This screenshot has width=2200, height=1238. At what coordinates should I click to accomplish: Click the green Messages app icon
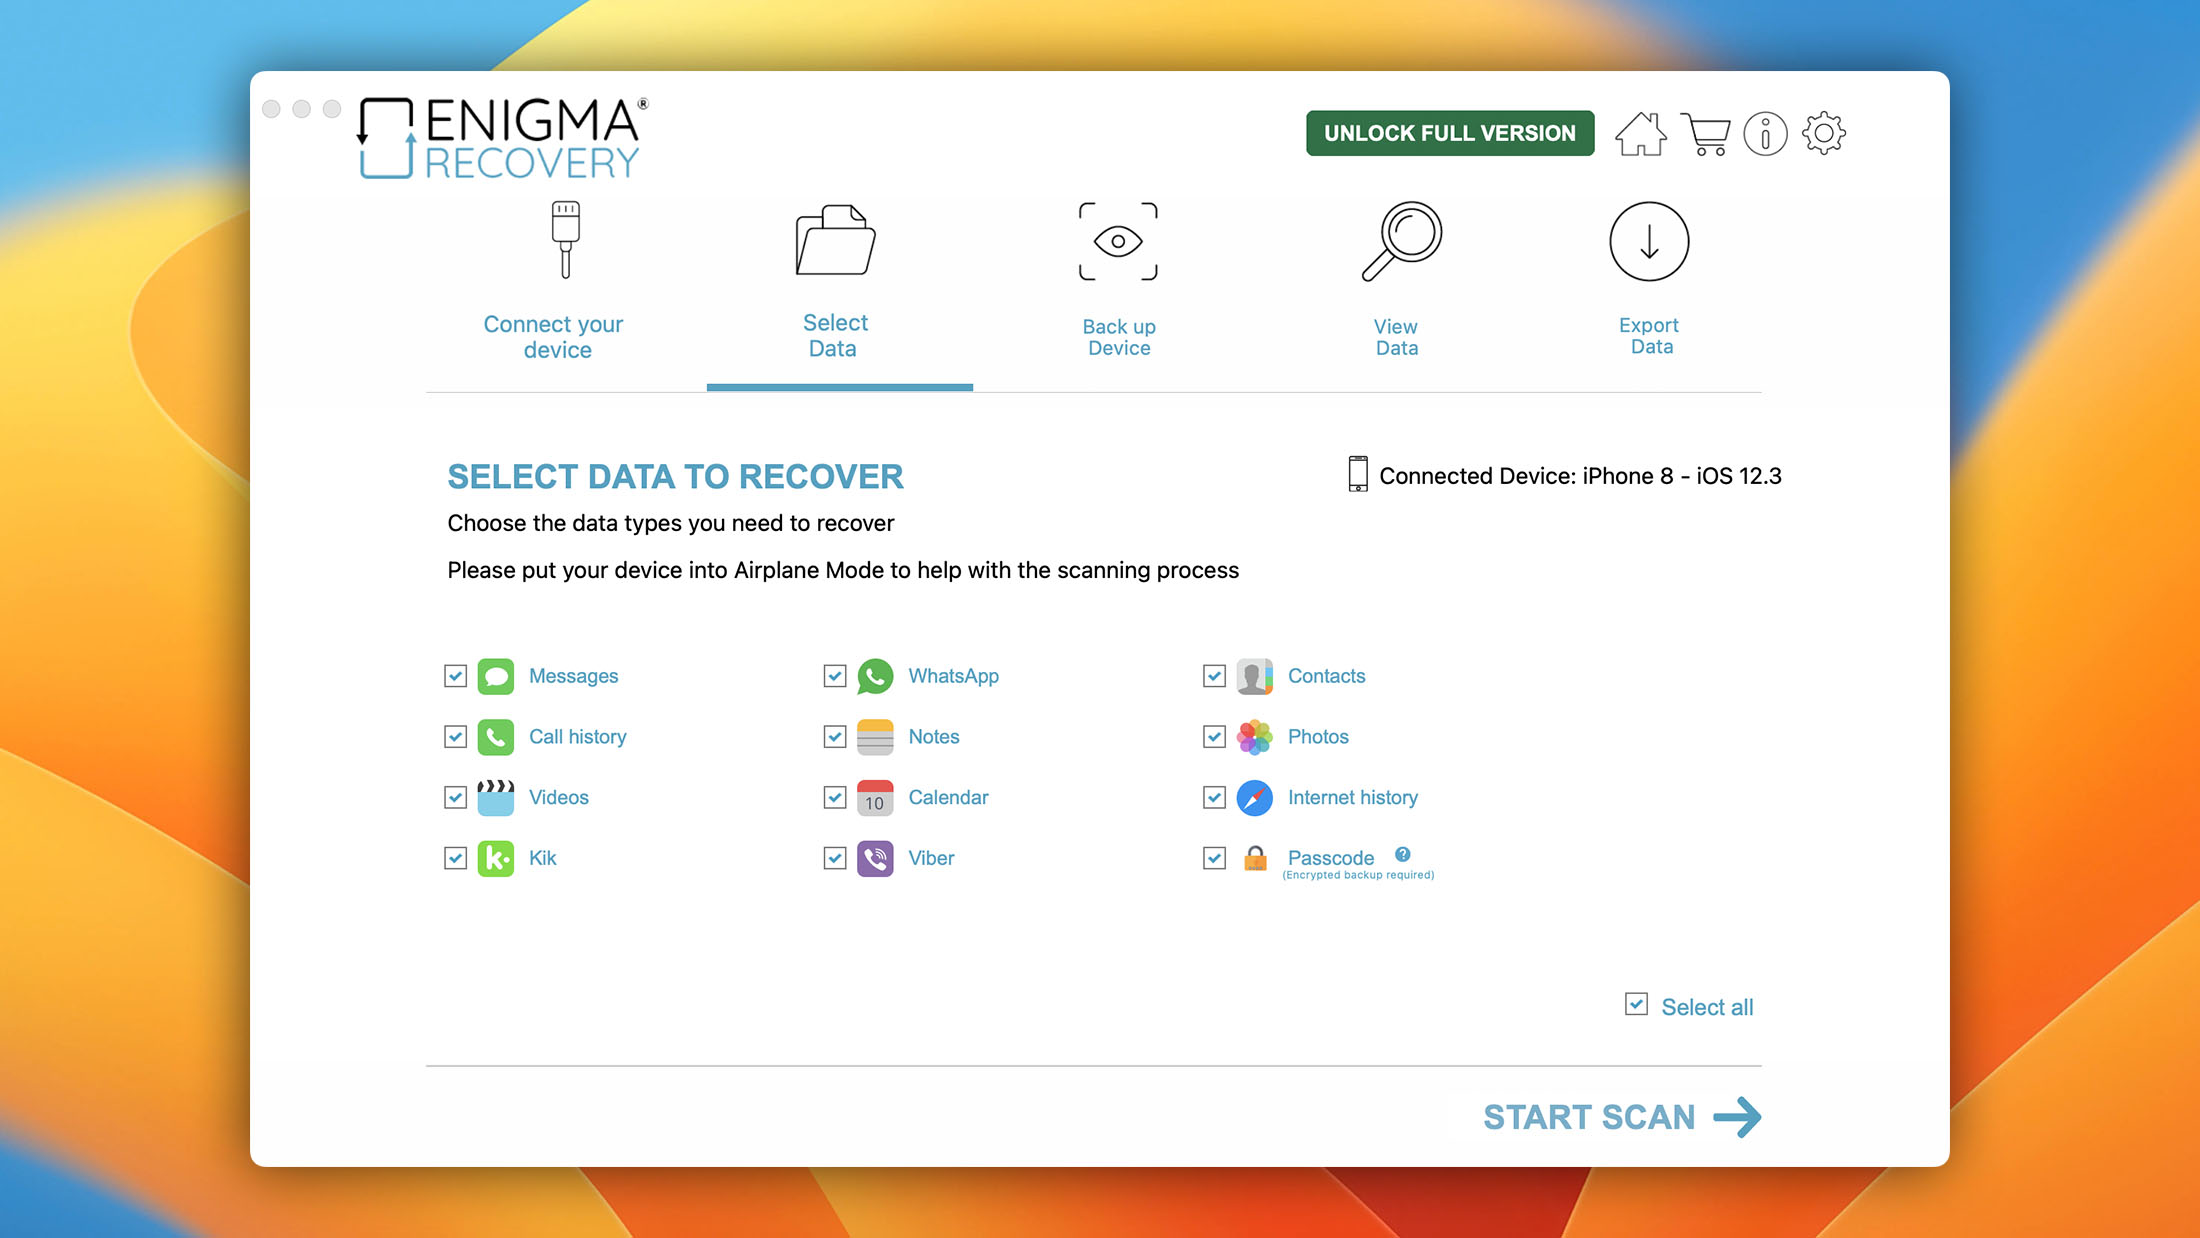coord(496,676)
